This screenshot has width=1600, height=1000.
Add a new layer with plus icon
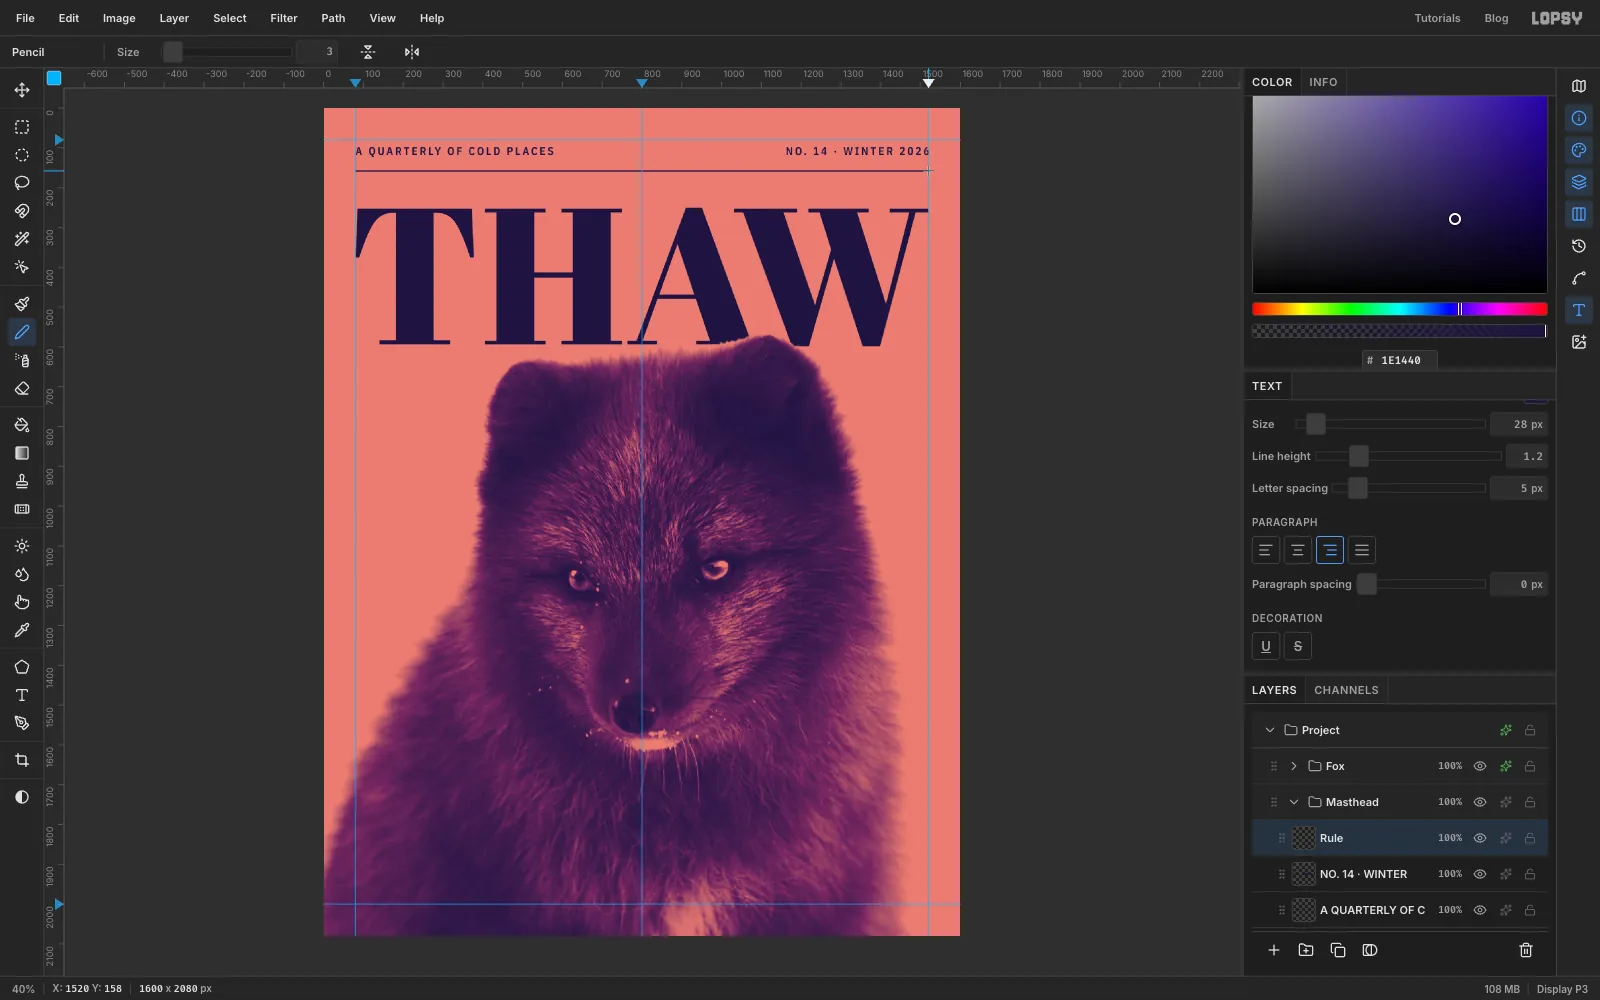click(x=1274, y=950)
